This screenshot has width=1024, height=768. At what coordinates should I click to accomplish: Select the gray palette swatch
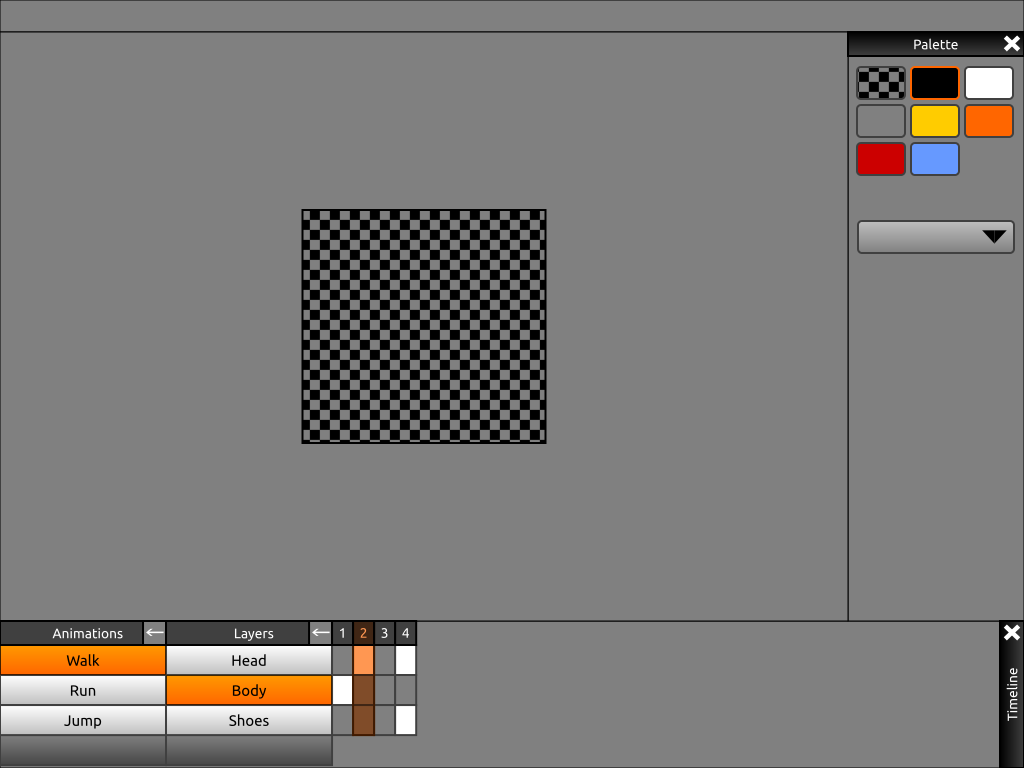(x=880, y=121)
